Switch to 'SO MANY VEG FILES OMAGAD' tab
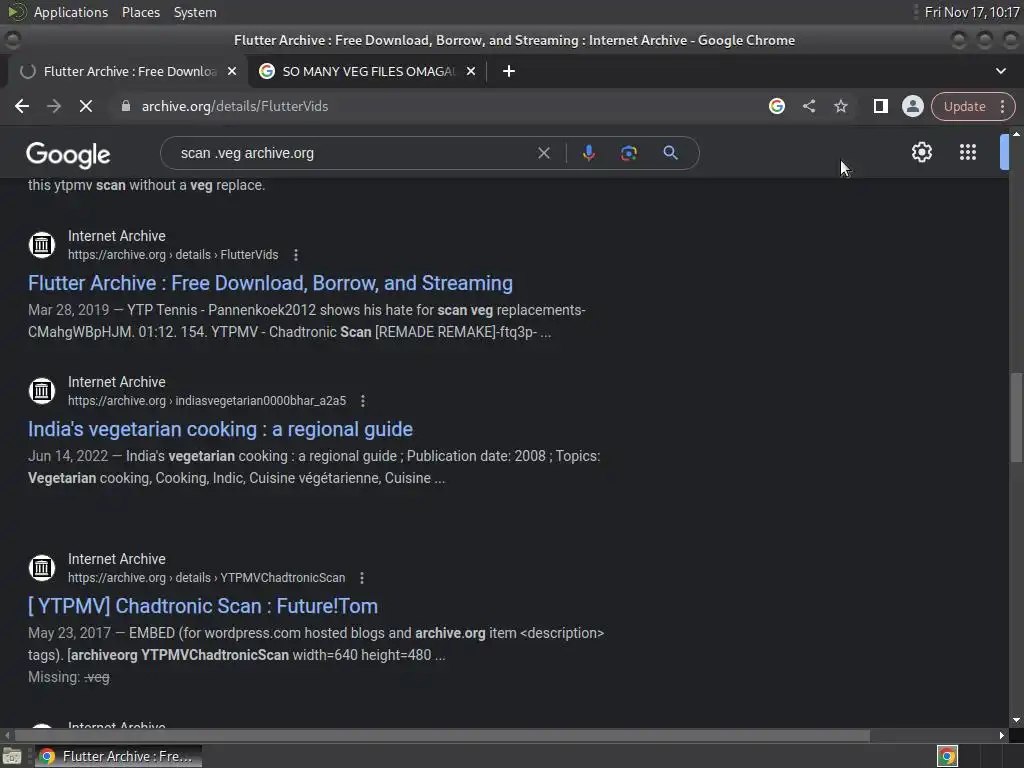The image size is (1024, 768). point(368,71)
